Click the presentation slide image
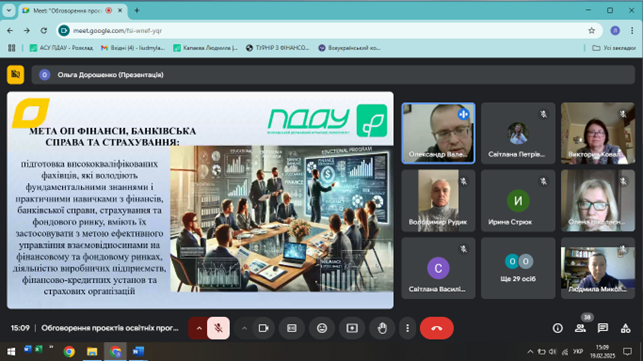 coord(282,219)
